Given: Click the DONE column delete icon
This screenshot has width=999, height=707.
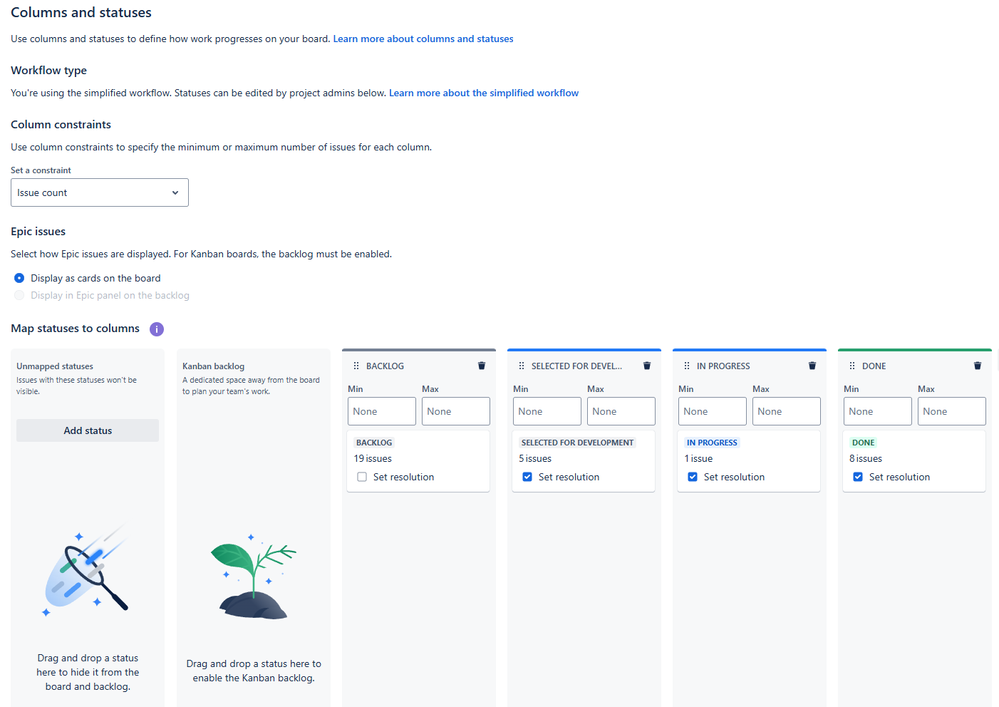Looking at the screenshot, I should tap(977, 366).
